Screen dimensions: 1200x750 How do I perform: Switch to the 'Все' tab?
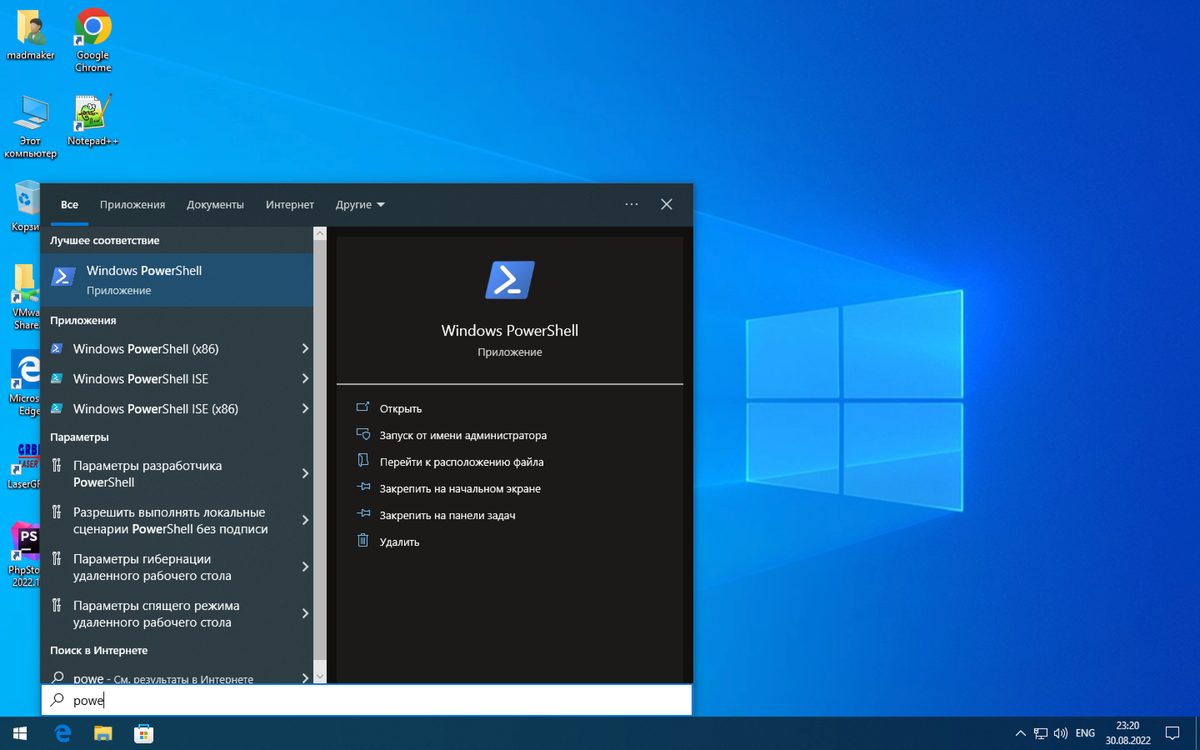pyautogui.click(x=69, y=204)
